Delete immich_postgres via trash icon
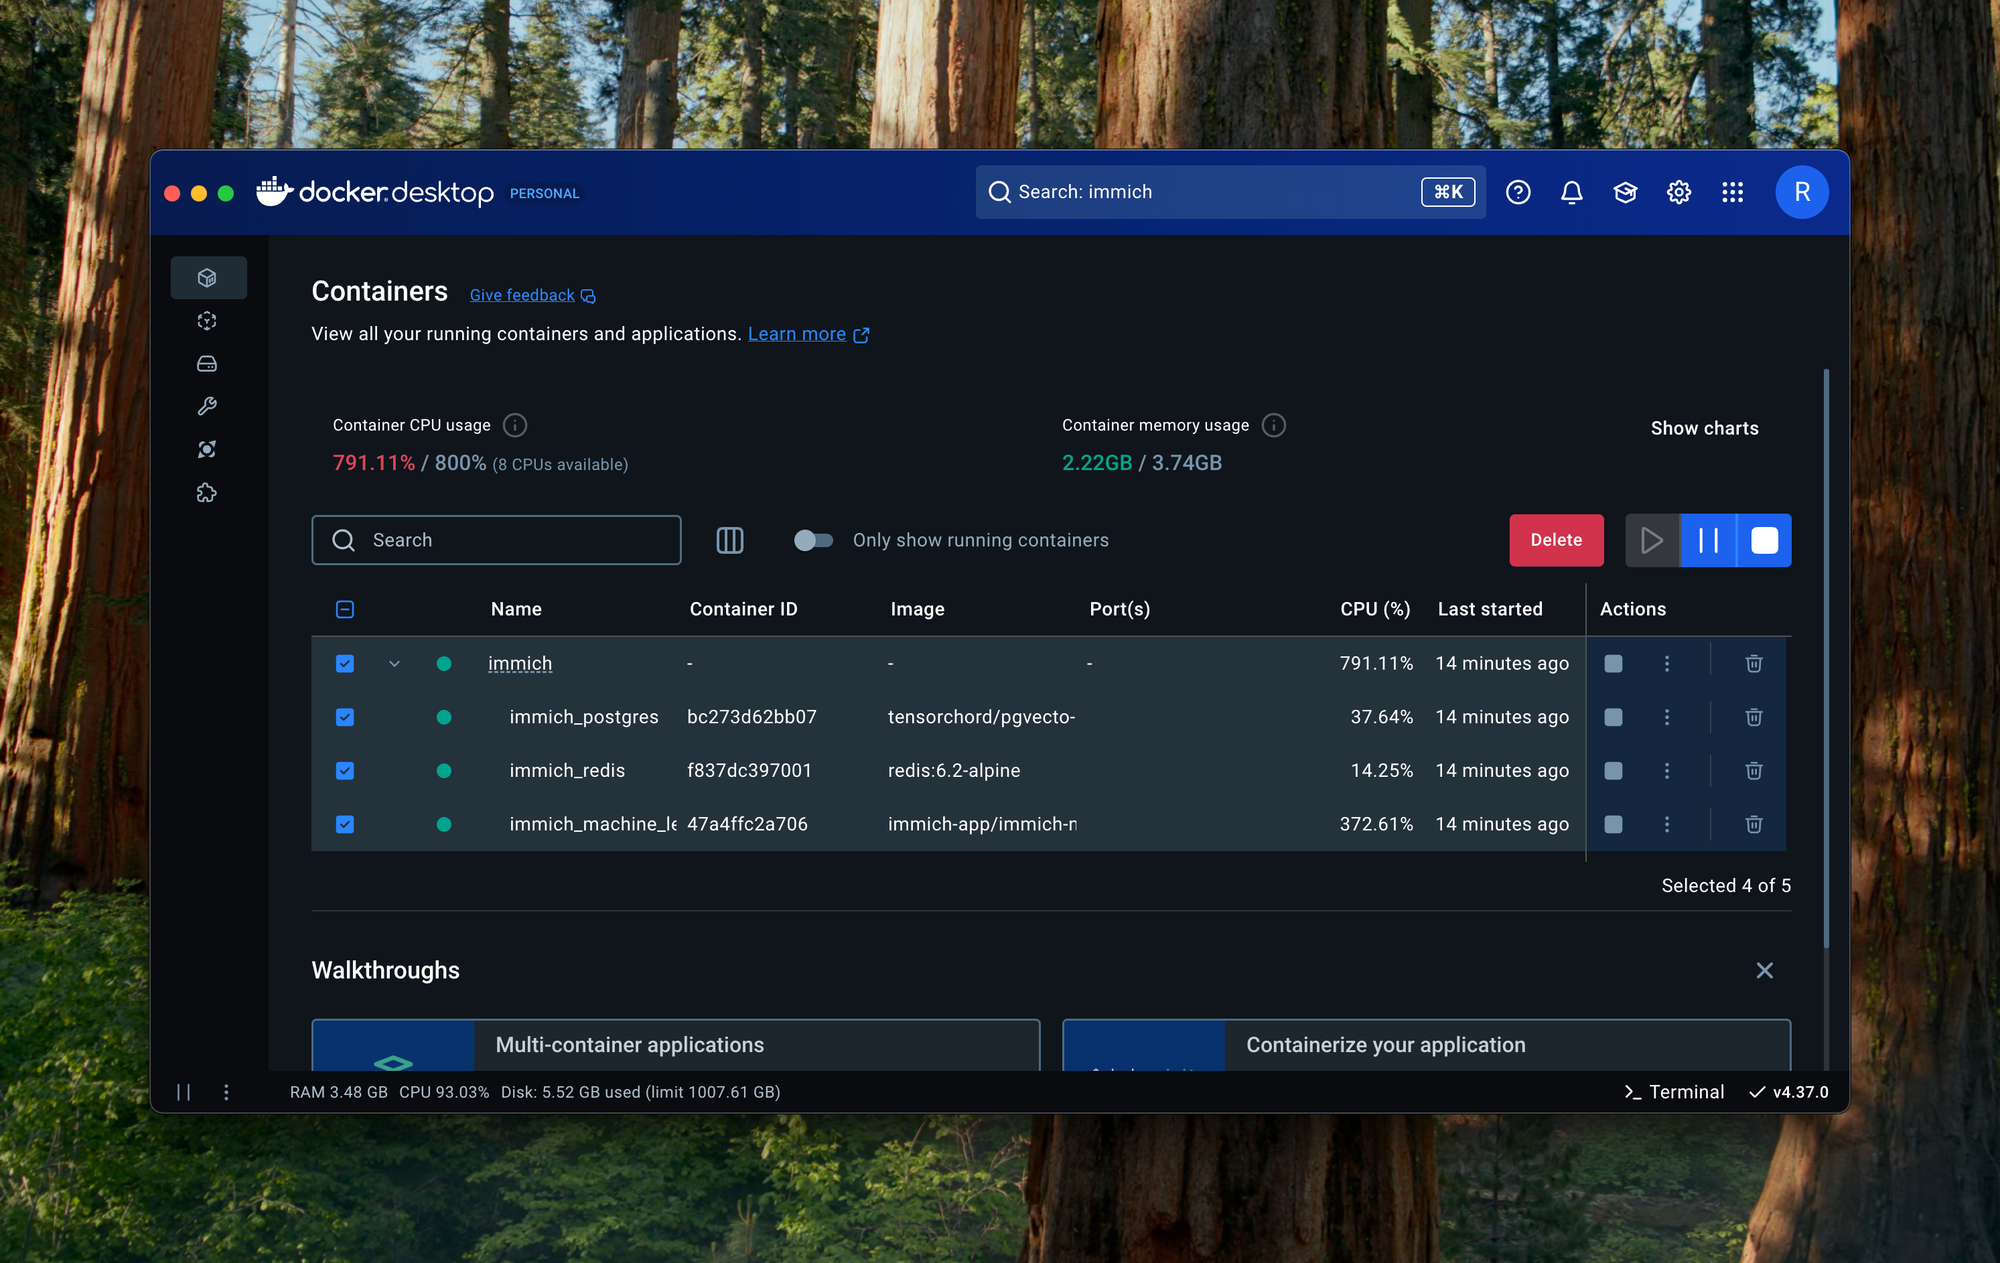This screenshot has width=2000, height=1263. click(1754, 717)
